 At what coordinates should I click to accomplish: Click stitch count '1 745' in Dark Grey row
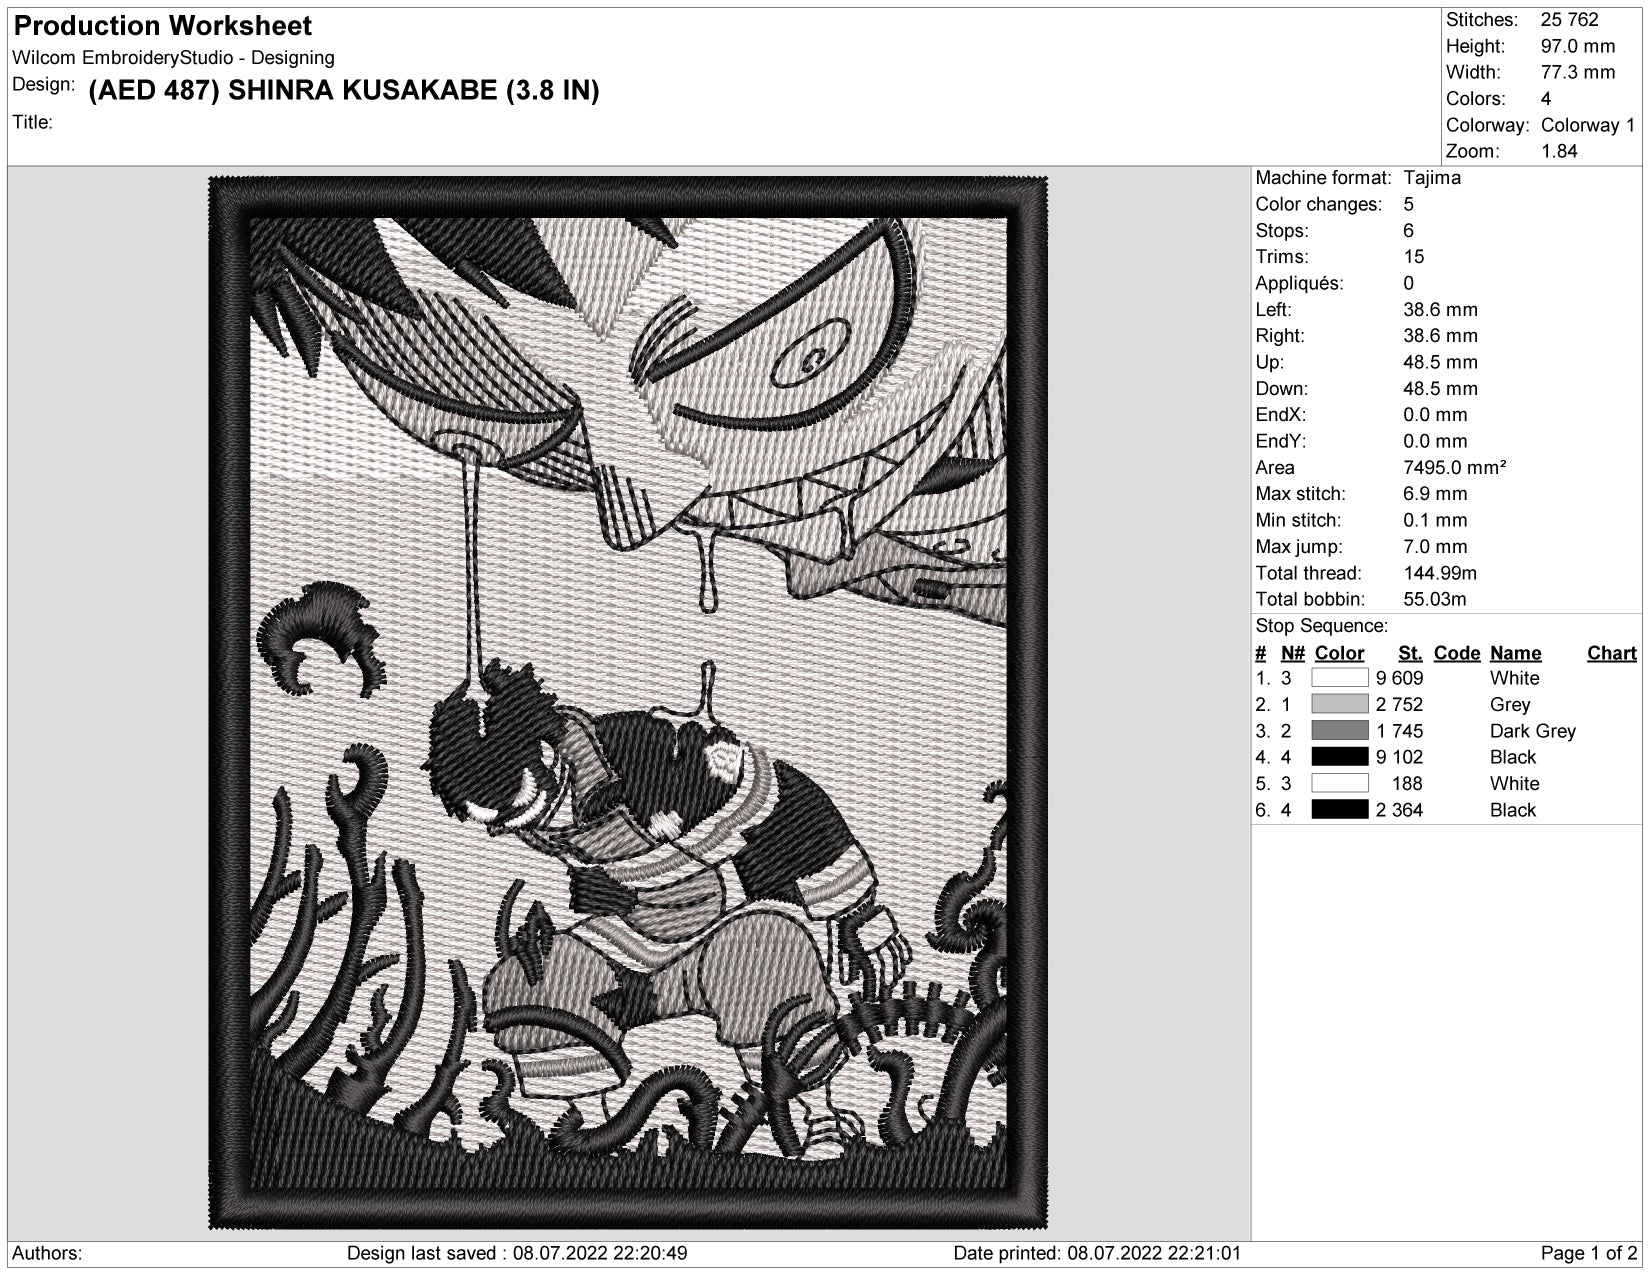(x=1399, y=731)
